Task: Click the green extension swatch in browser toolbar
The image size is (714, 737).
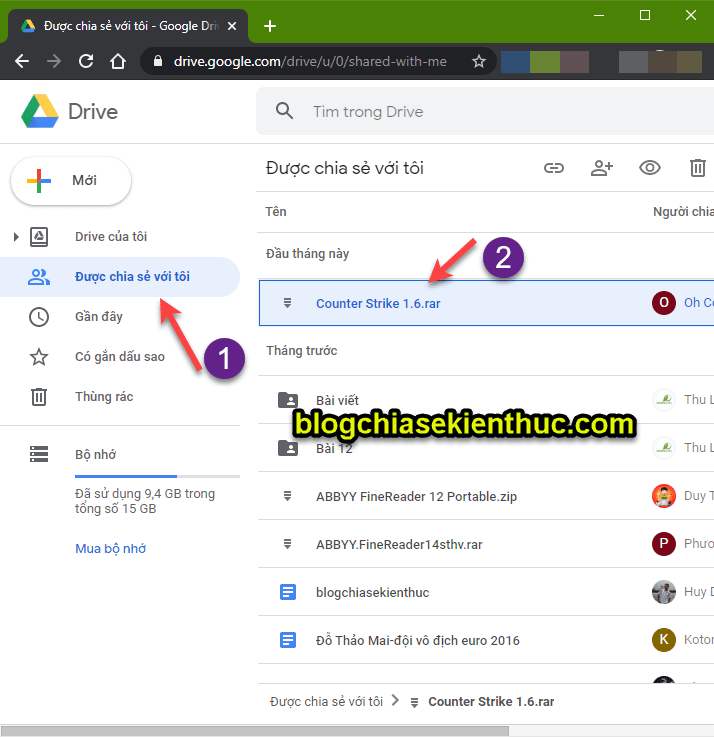Action: click(545, 62)
